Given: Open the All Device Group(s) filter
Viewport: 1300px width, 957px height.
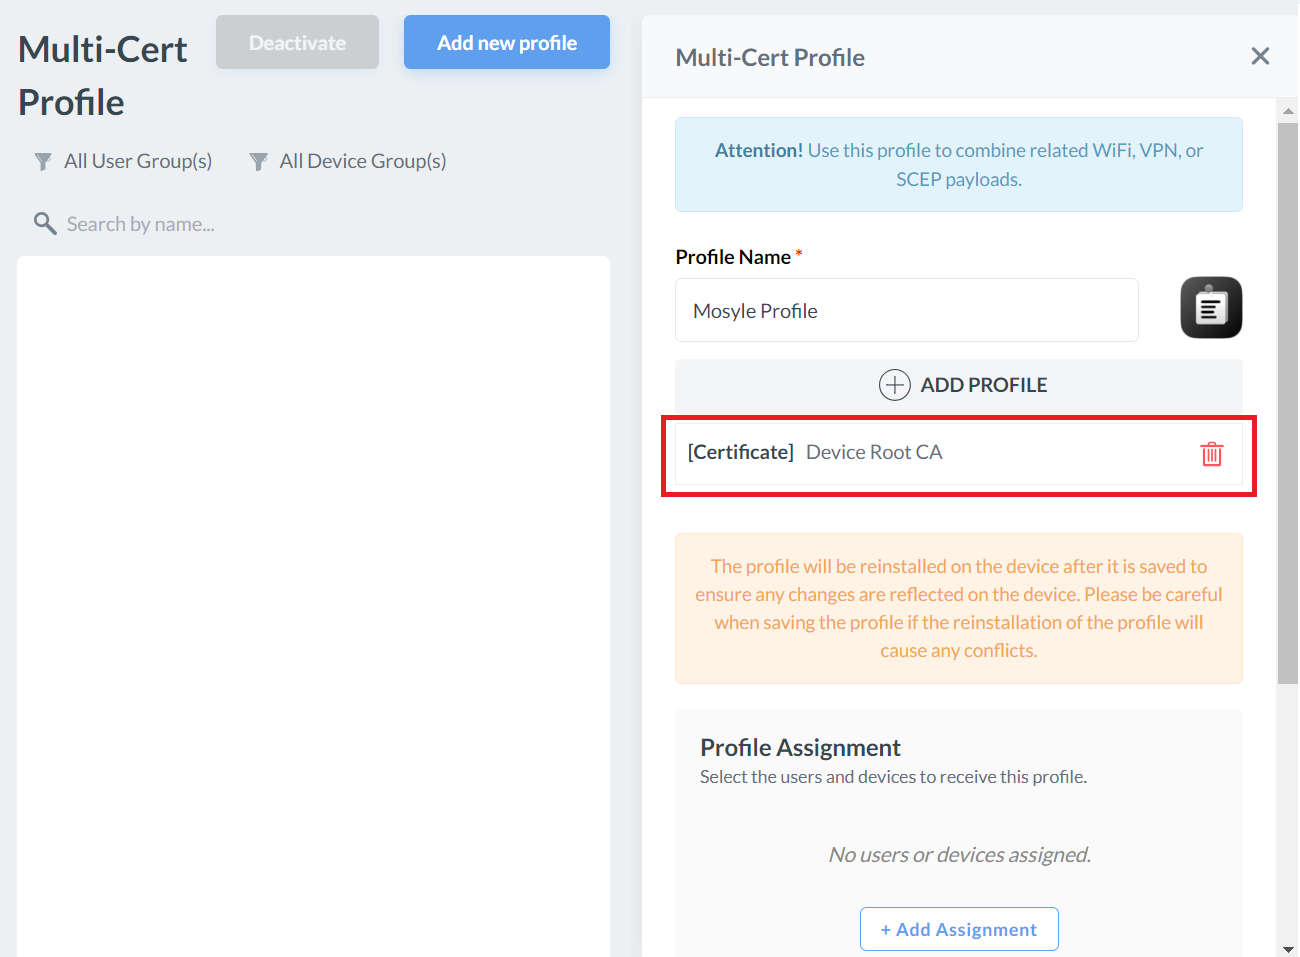Looking at the screenshot, I should [362, 161].
